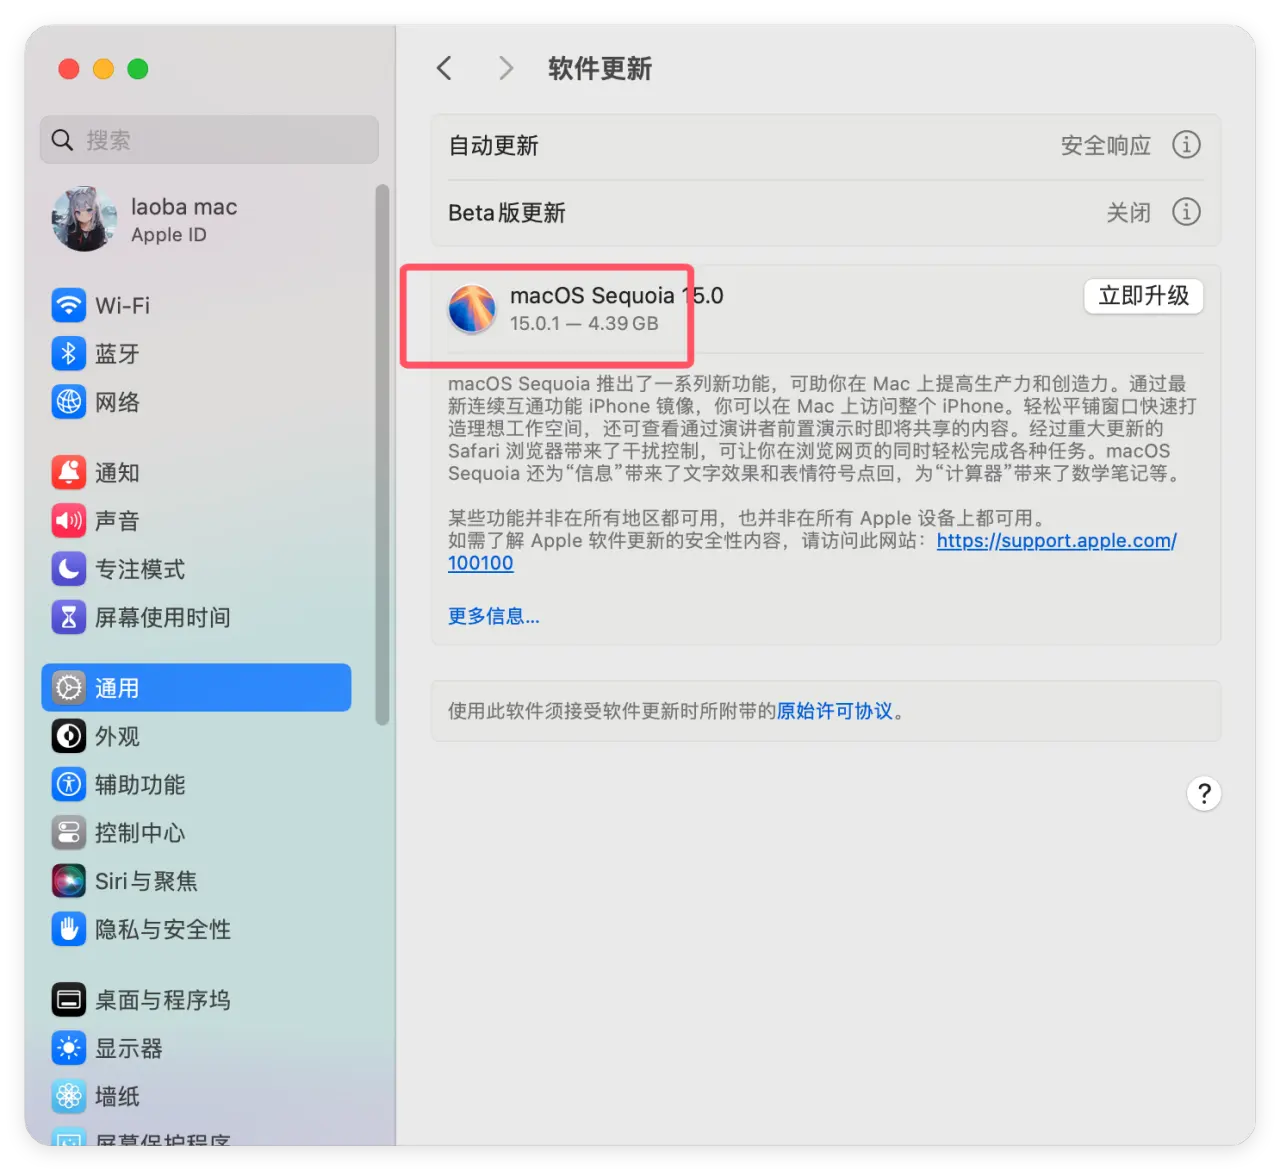Click the 更多信息... link
This screenshot has height=1170, width=1280.
pyautogui.click(x=494, y=616)
